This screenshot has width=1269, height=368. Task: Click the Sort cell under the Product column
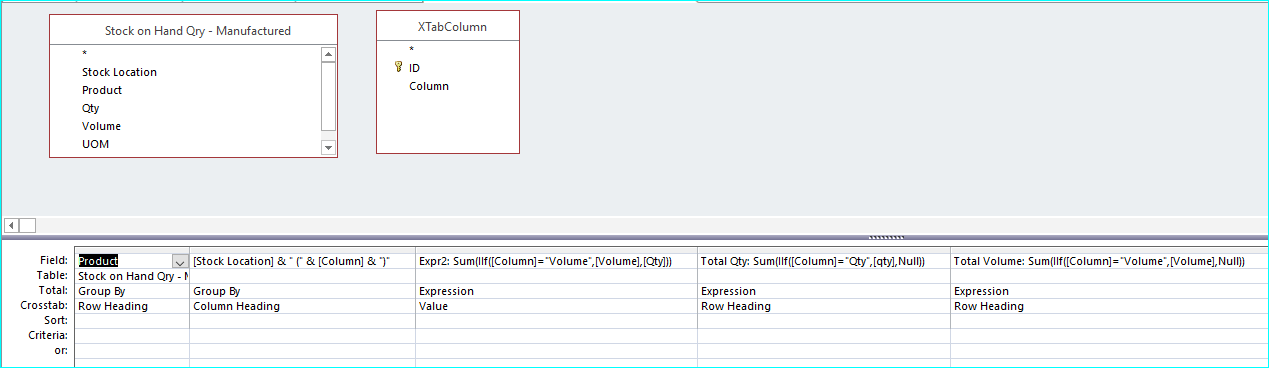pyautogui.click(x=132, y=321)
